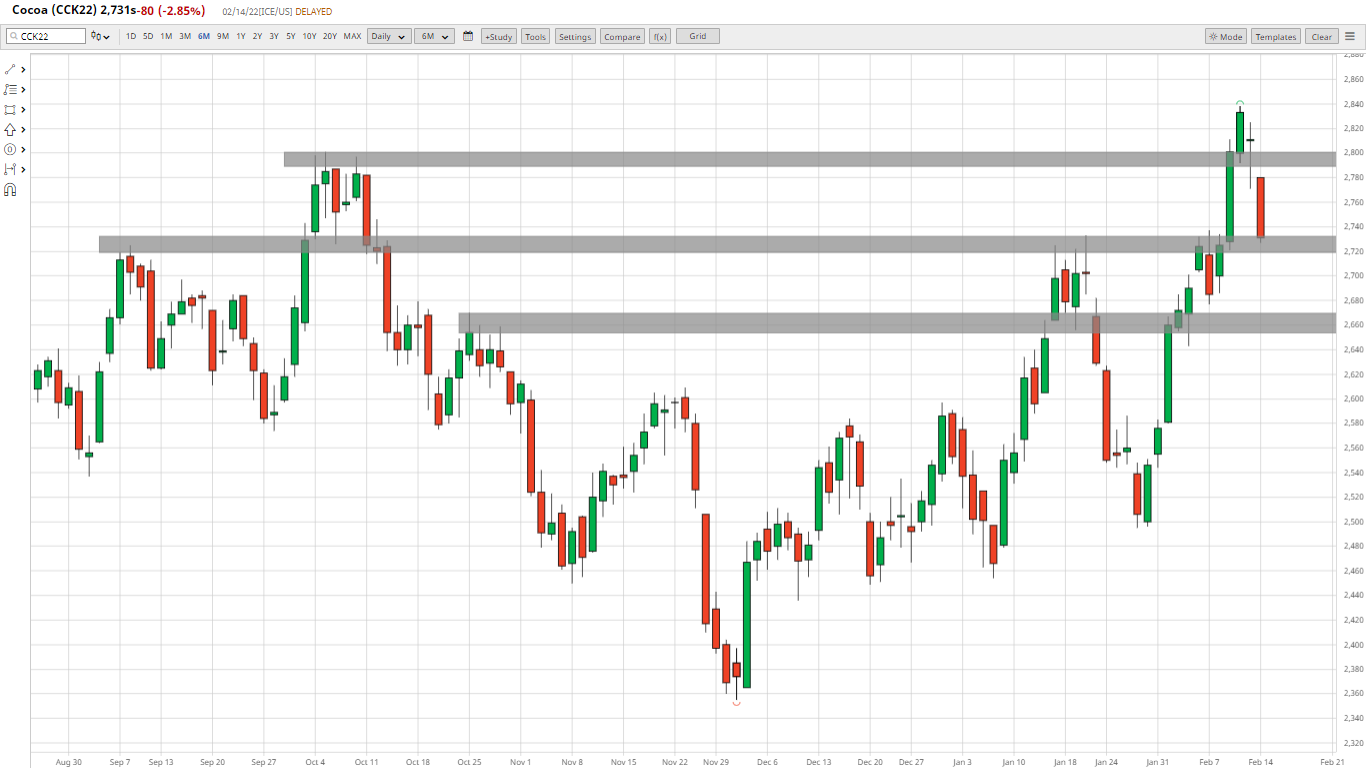
Task: Open the candlestick chart type dropdown
Action: pos(101,36)
